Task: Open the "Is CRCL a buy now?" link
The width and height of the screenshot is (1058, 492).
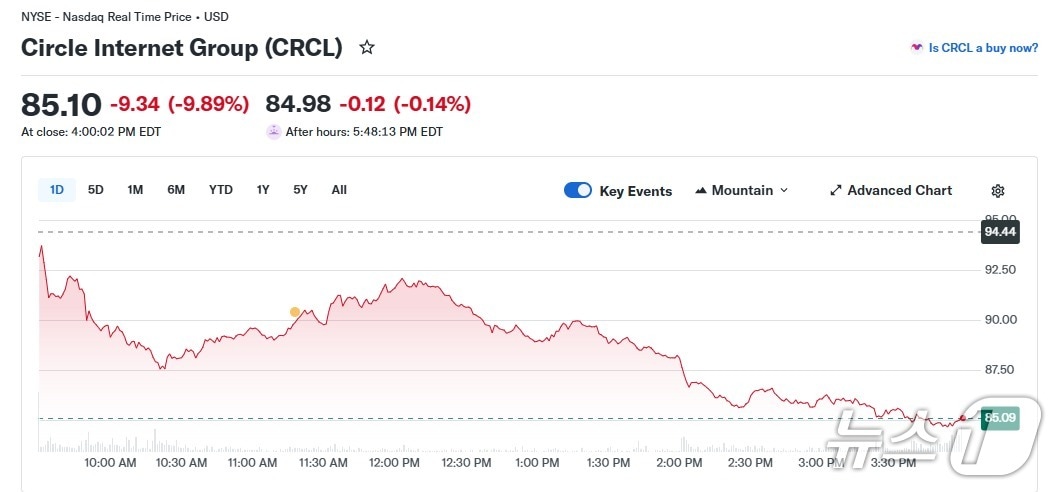Action: [983, 48]
